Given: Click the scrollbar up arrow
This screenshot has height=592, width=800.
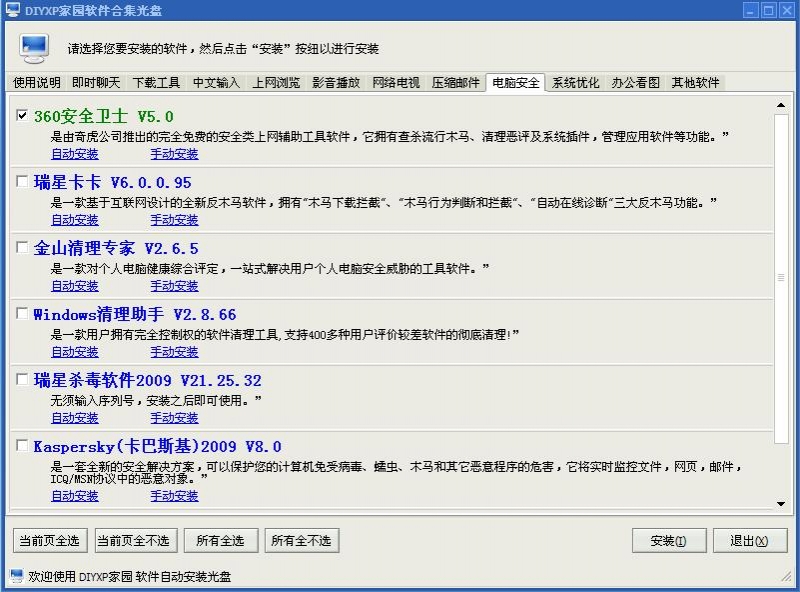Looking at the screenshot, I should 781,105.
